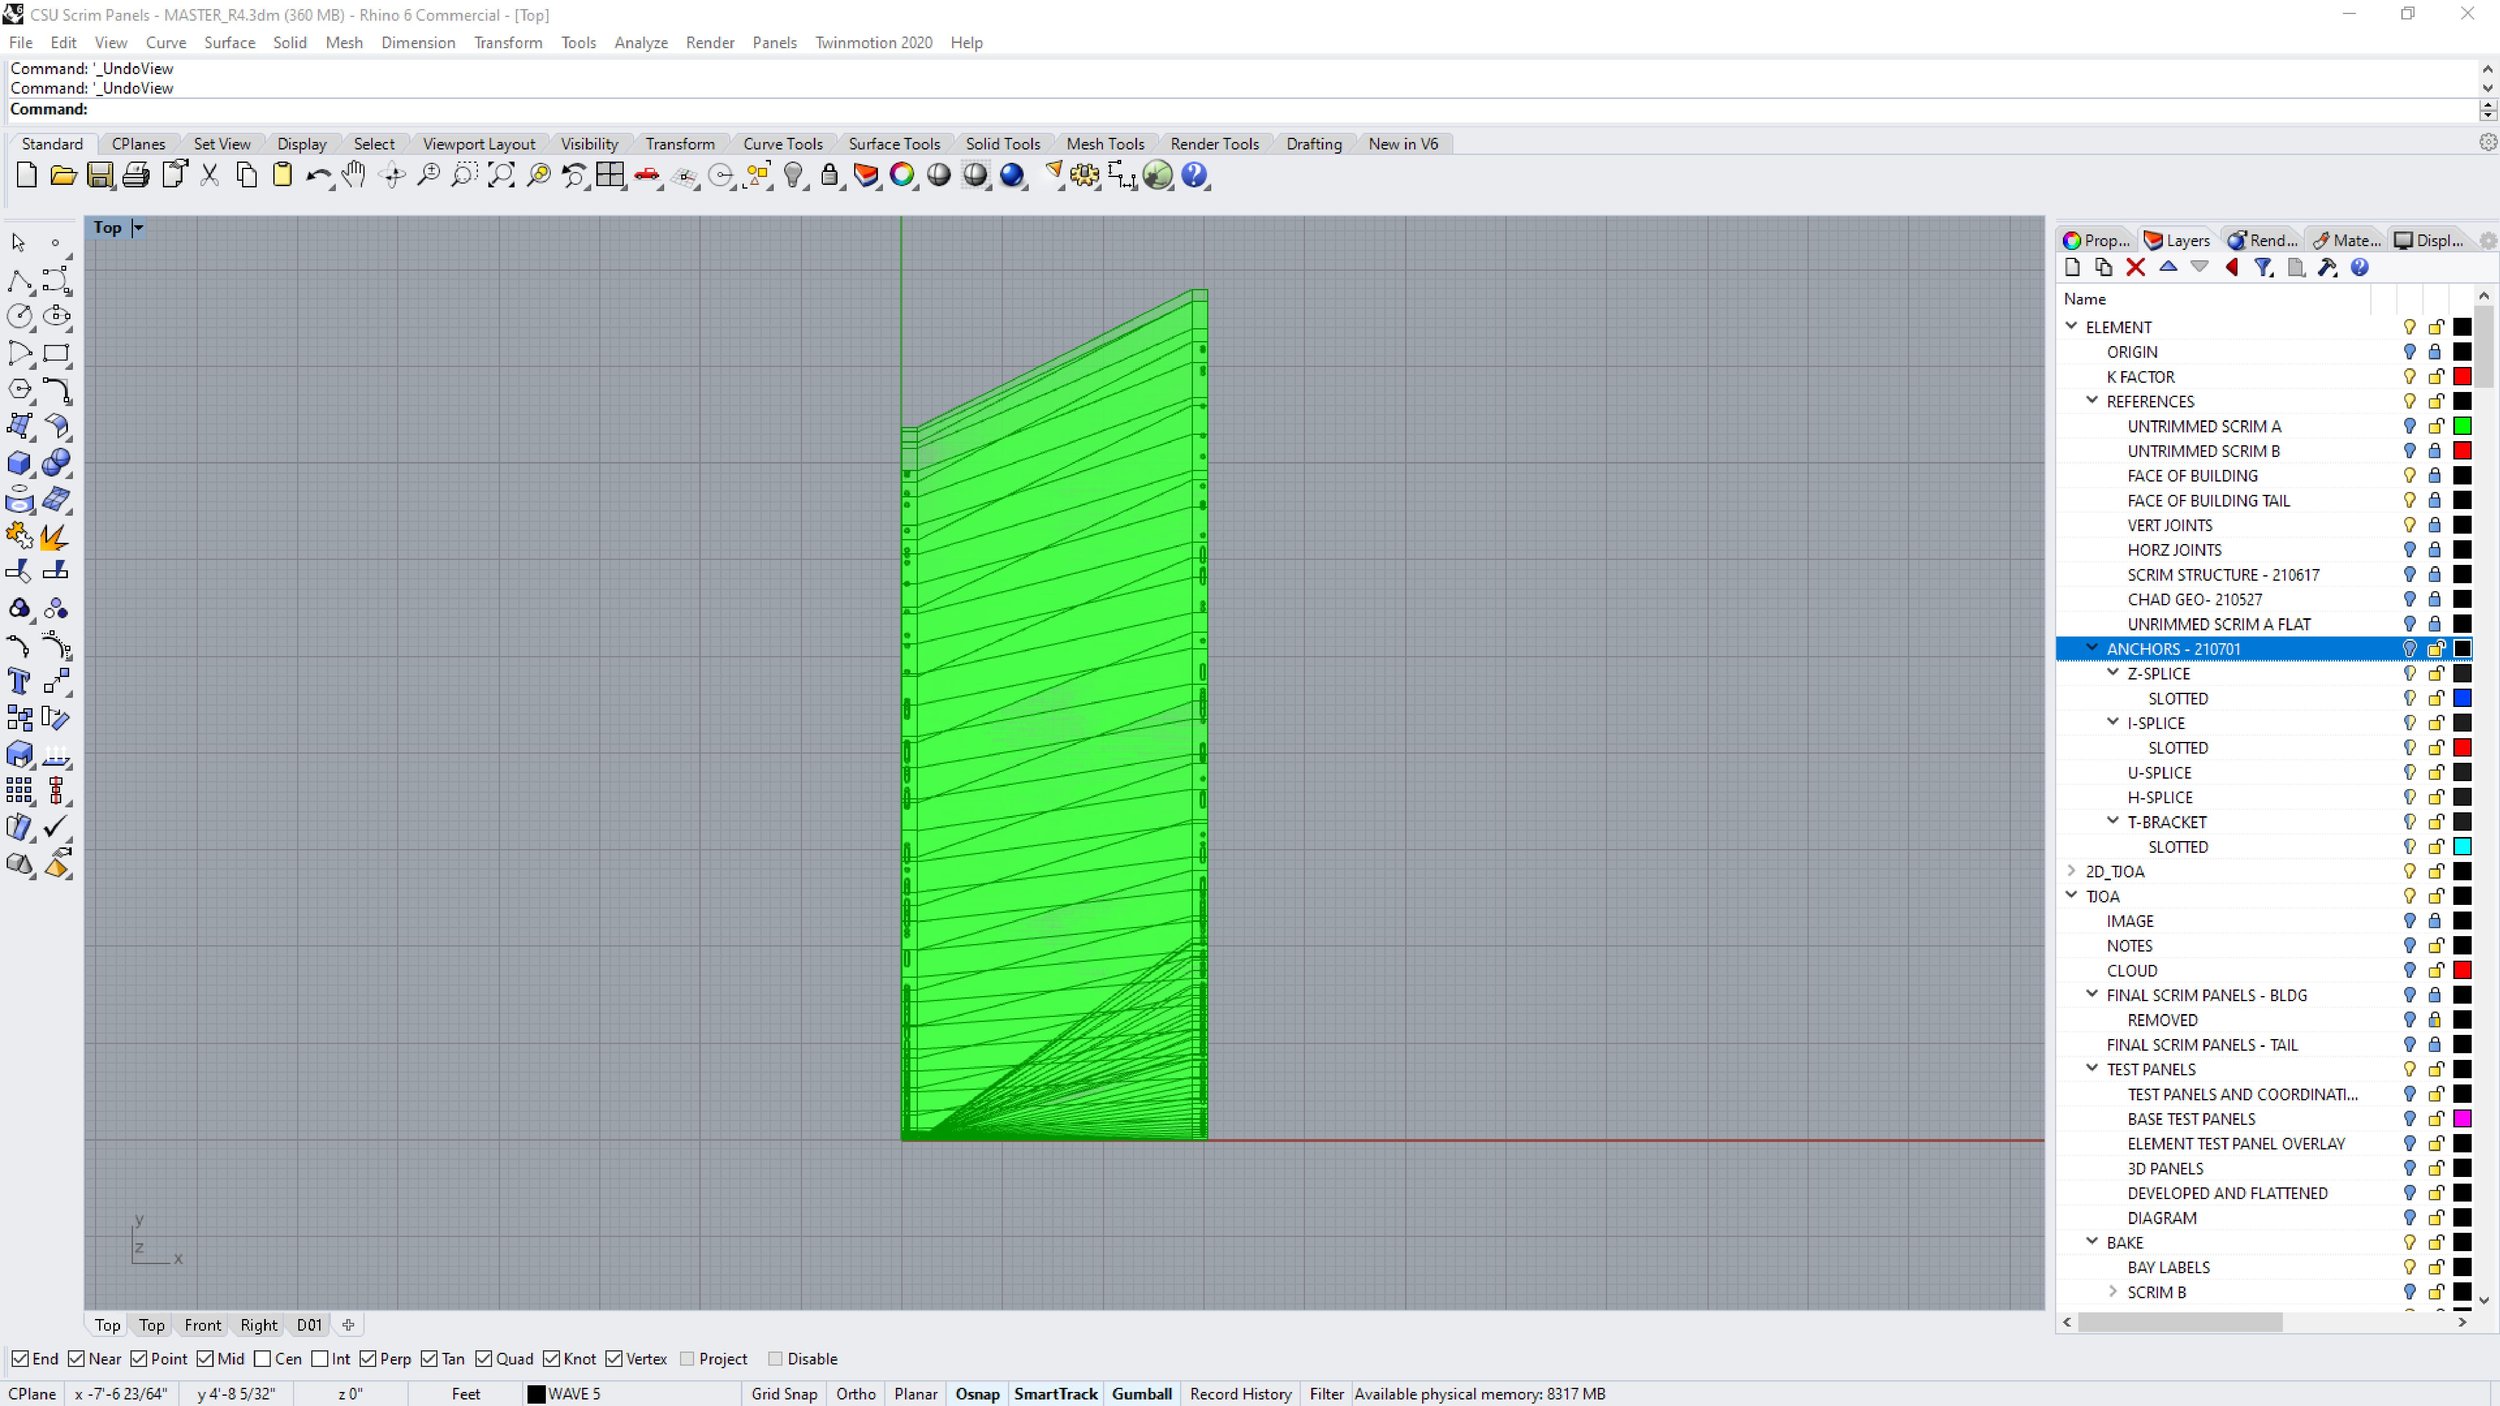This screenshot has width=2500, height=1406.
Task: Toggle visibility bulb of K FACTOR layer
Action: 2410,377
